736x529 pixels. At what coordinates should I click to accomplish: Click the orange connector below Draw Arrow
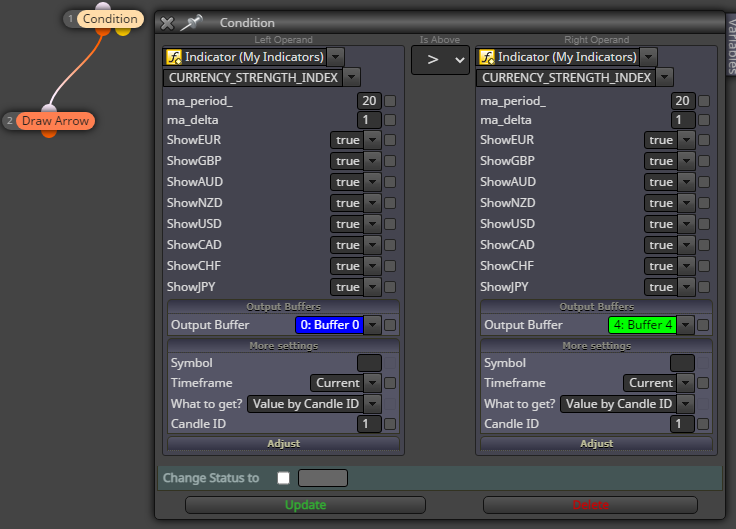[49, 133]
